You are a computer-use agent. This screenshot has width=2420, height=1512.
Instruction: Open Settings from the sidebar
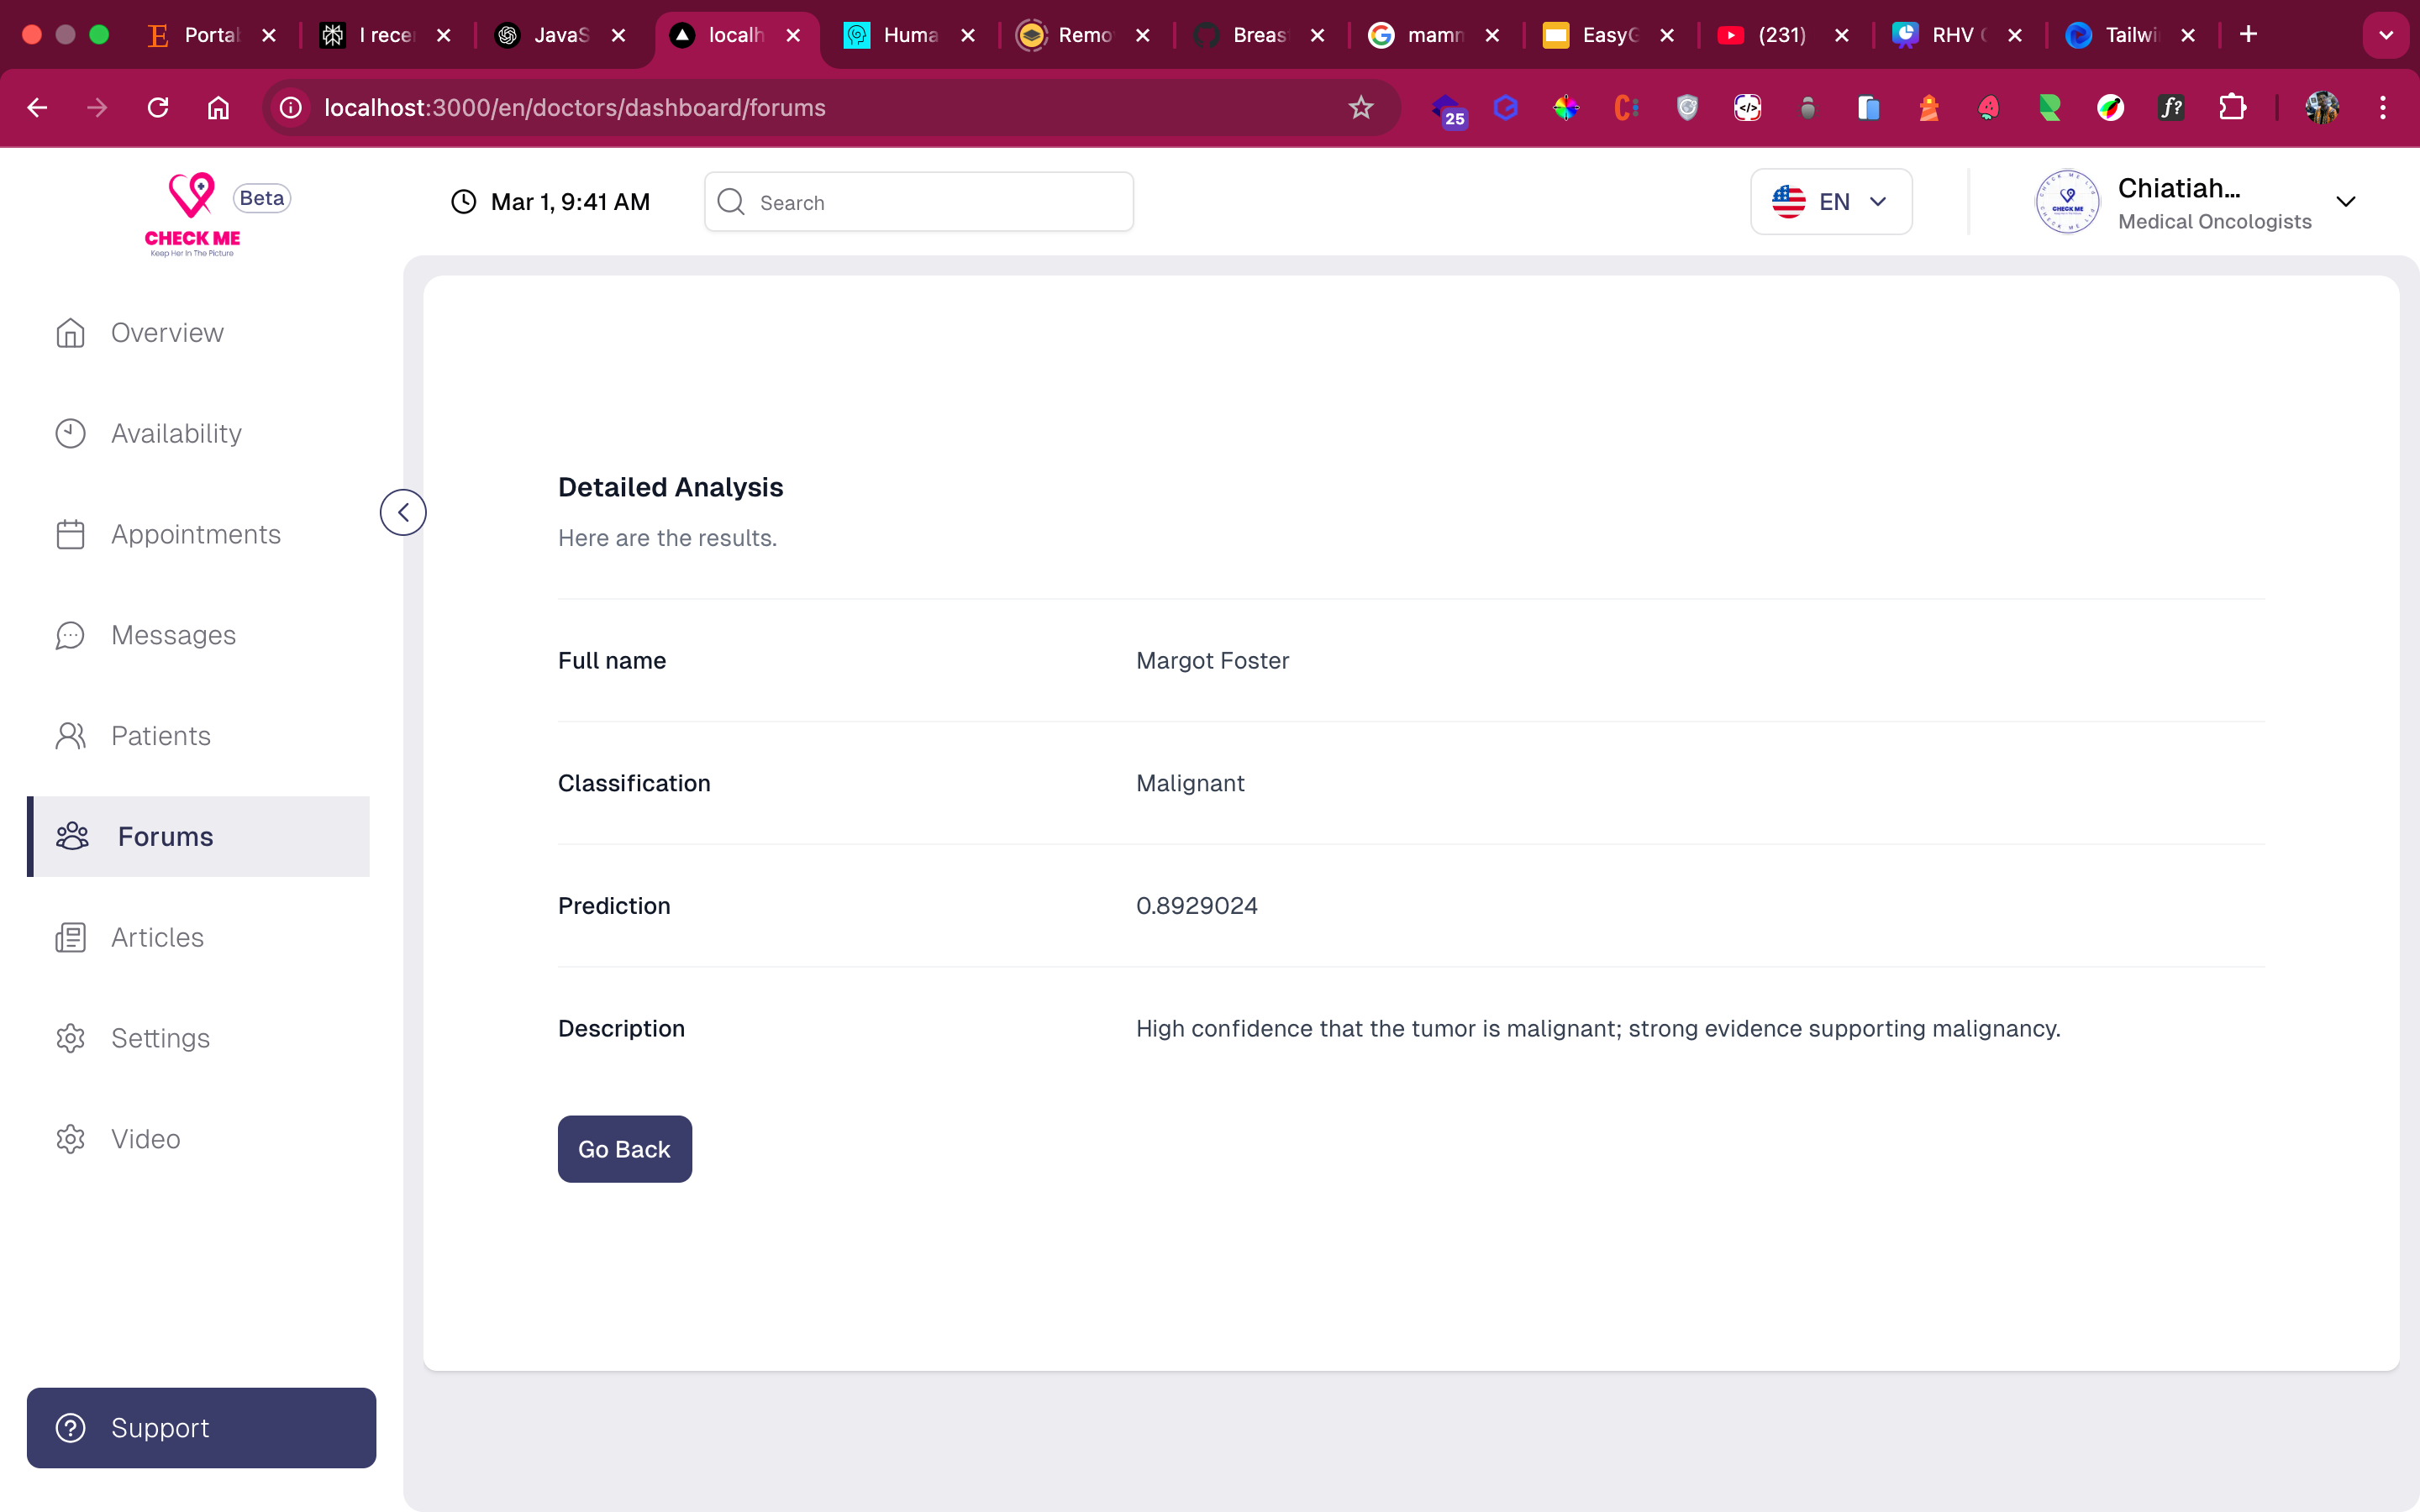coord(160,1038)
